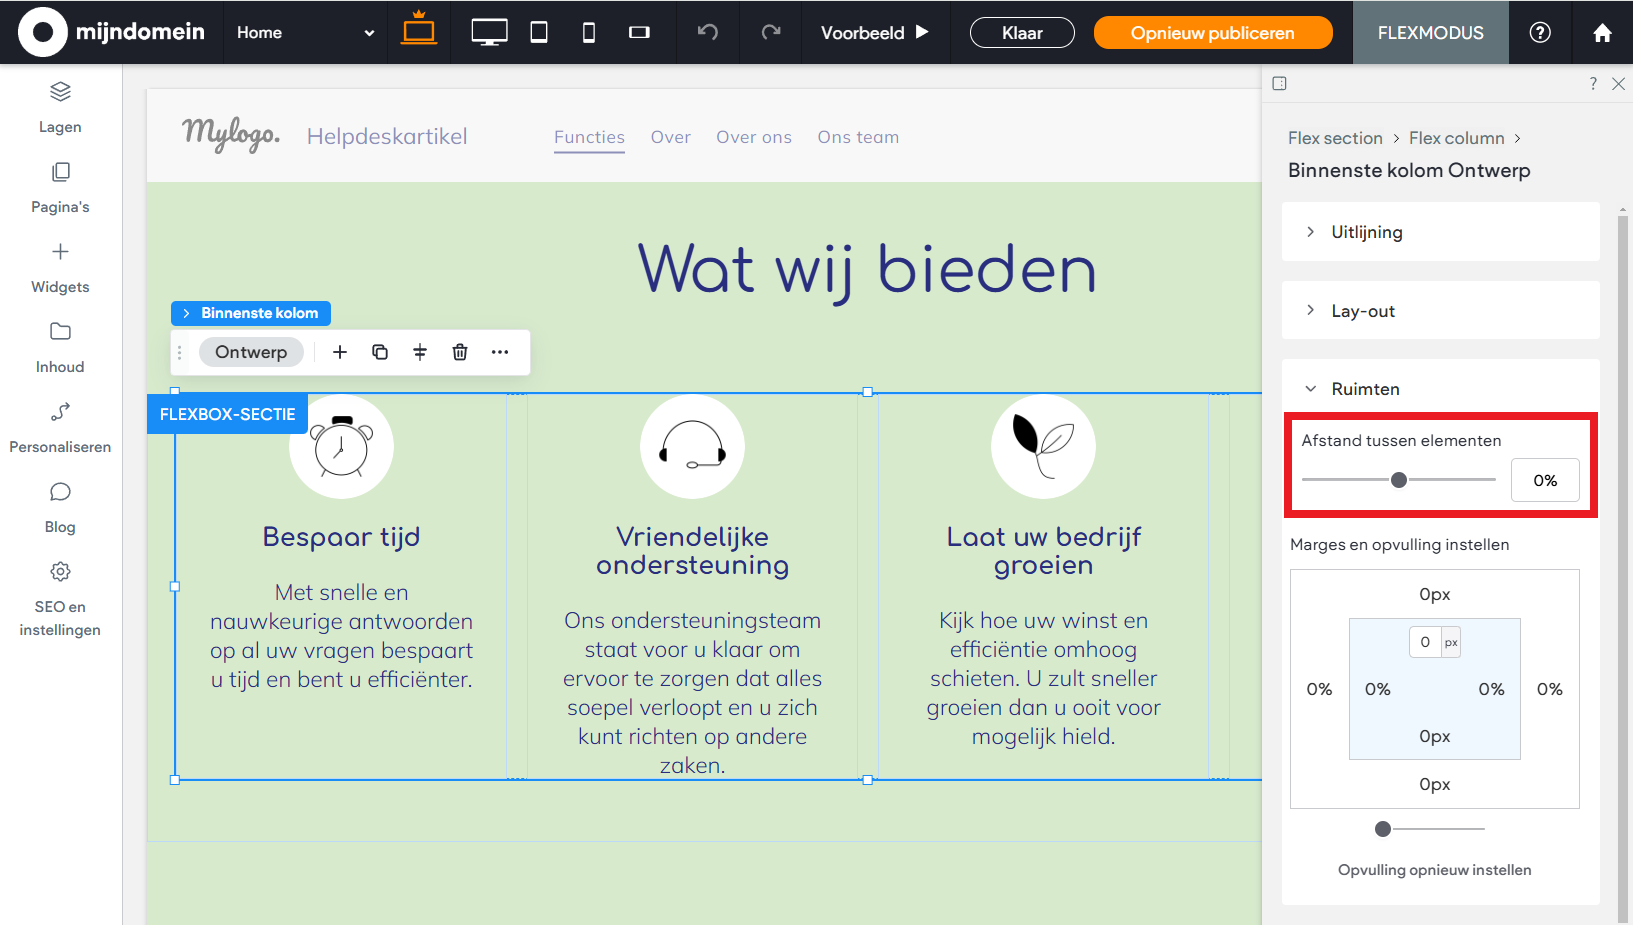Delete the column via the trash icon
The width and height of the screenshot is (1633, 925).
click(x=460, y=352)
